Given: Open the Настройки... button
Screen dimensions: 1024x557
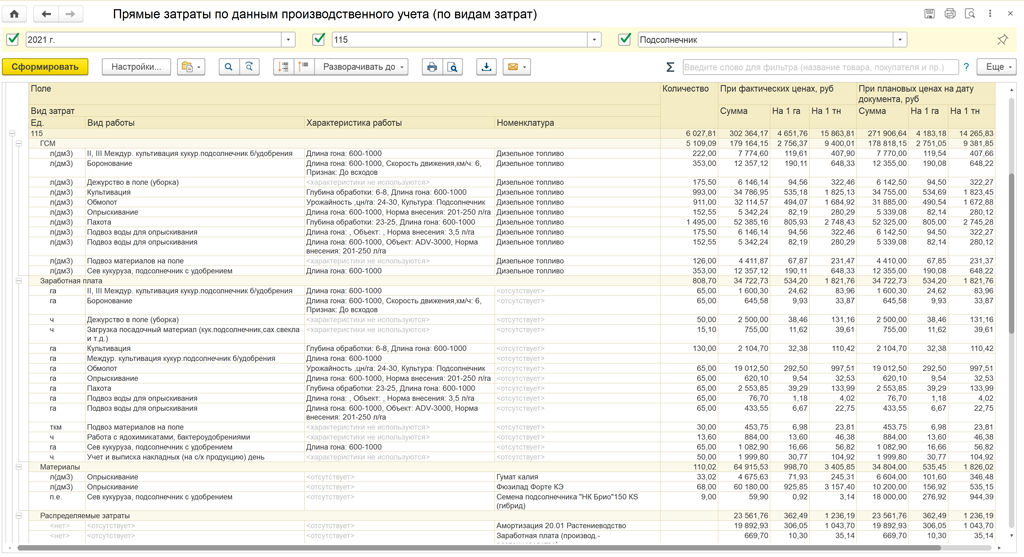Looking at the screenshot, I should (x=136, y=67).
